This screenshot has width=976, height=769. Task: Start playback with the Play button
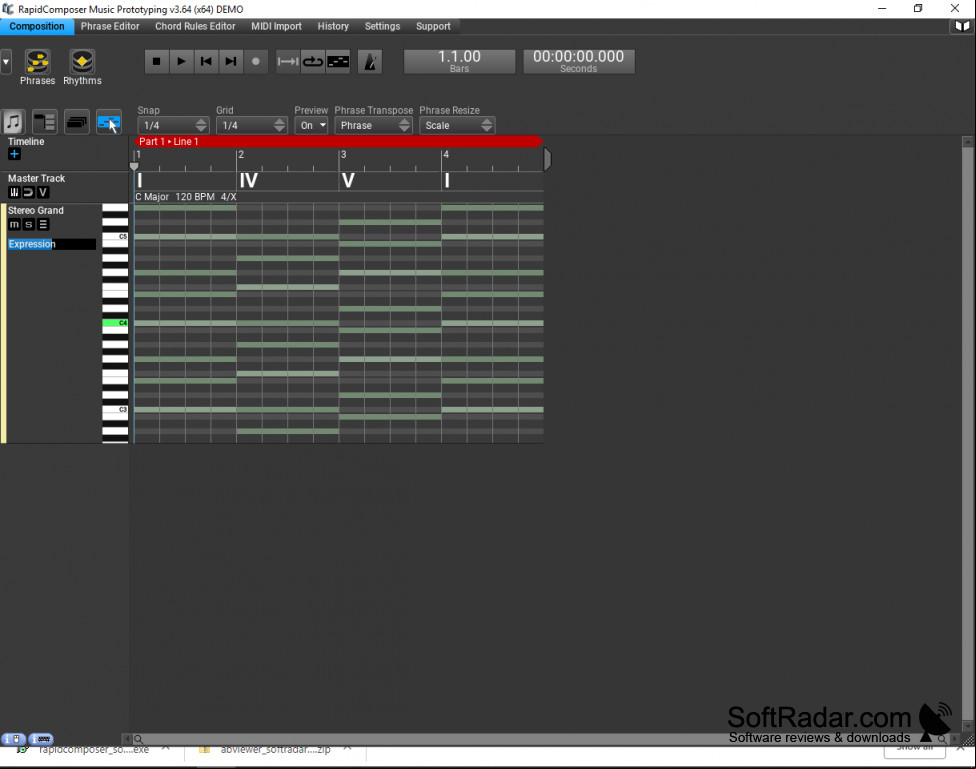coord(181,61)
